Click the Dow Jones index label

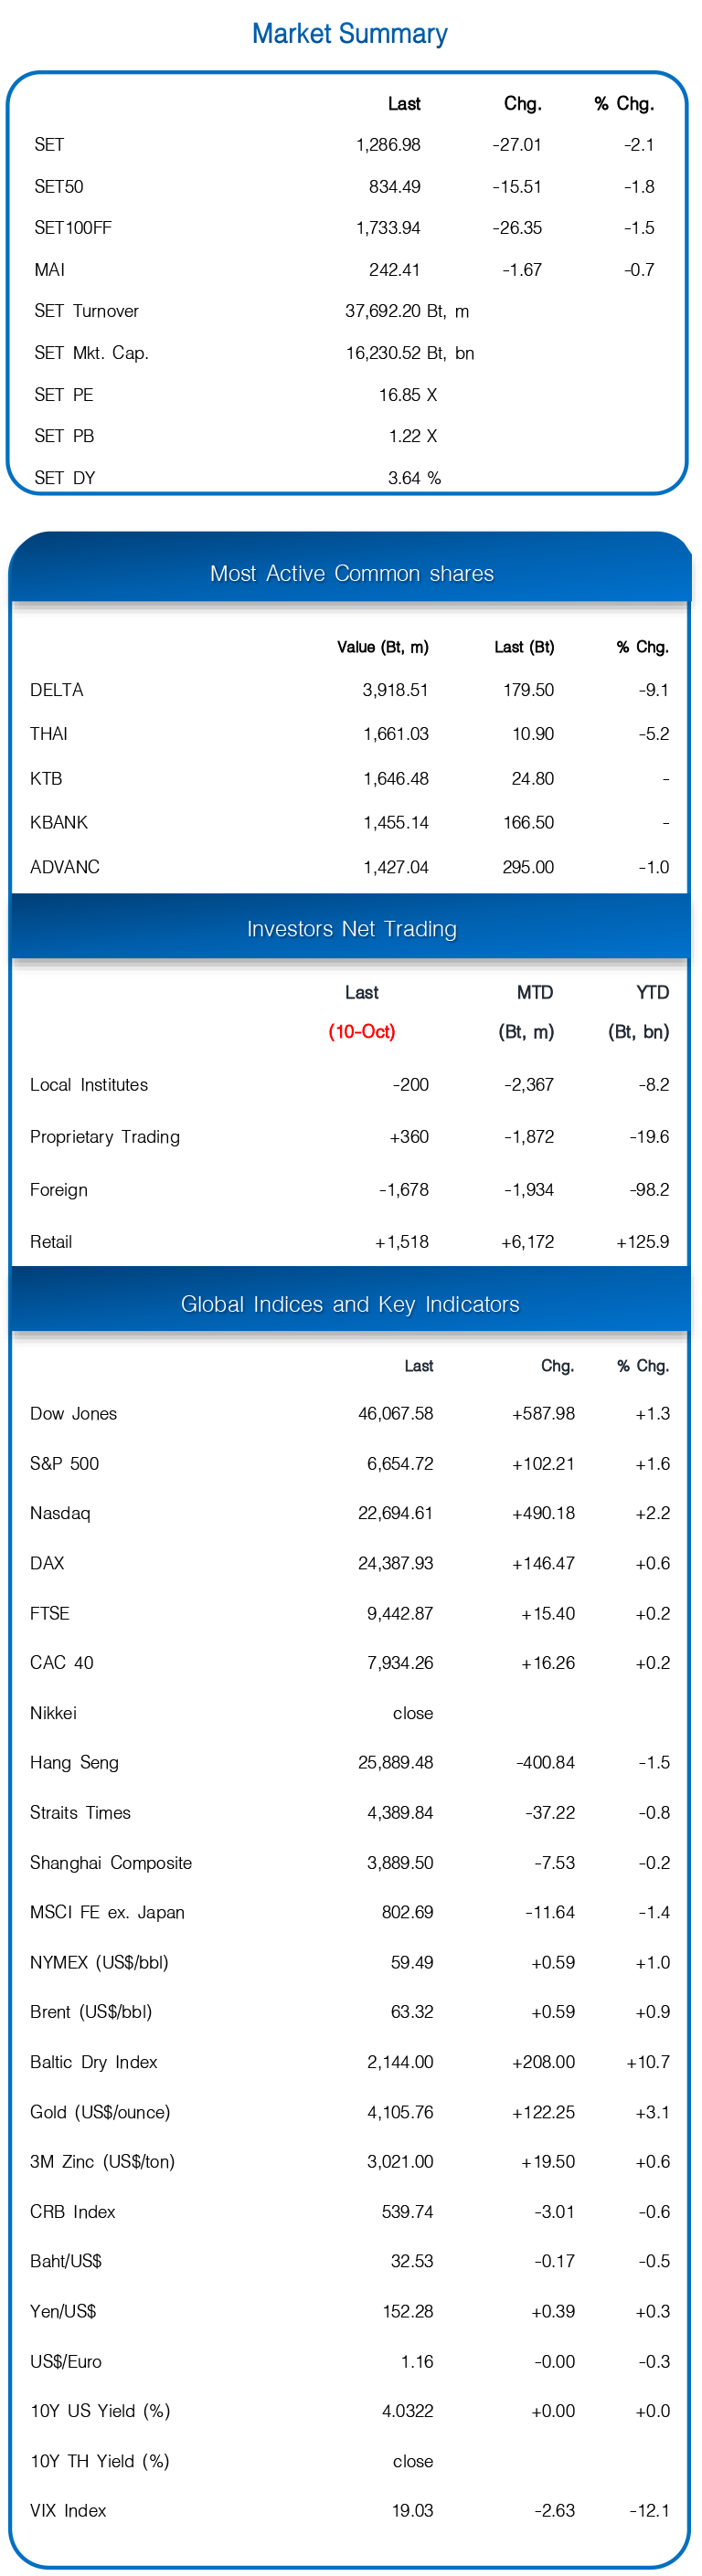(x=73, y=1414)
